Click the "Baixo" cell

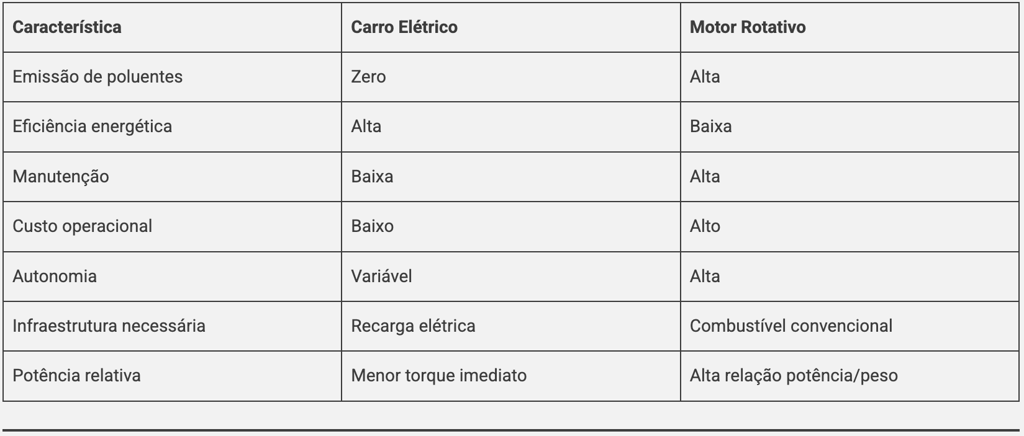[372, 226]
